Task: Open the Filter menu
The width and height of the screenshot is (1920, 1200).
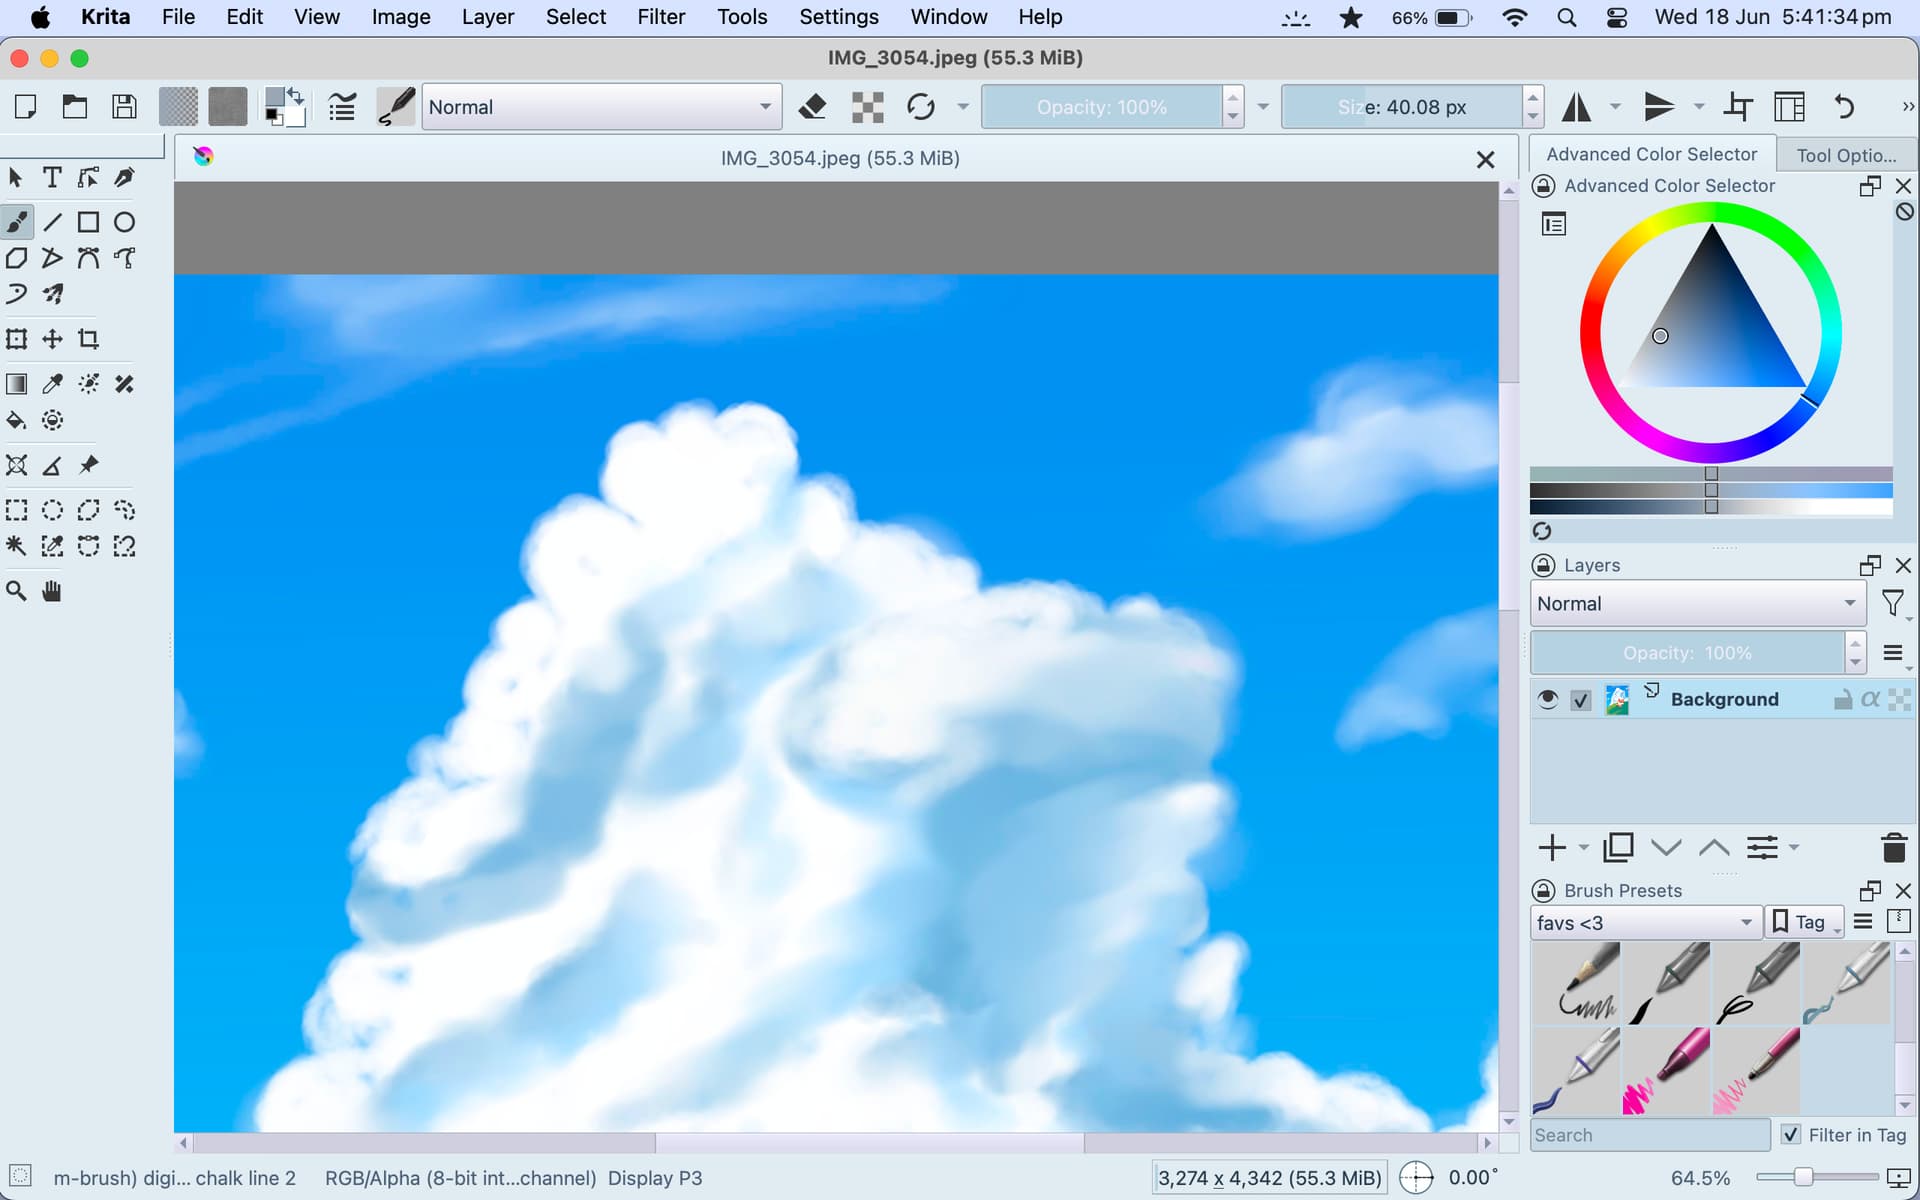Action: (661, 17)
